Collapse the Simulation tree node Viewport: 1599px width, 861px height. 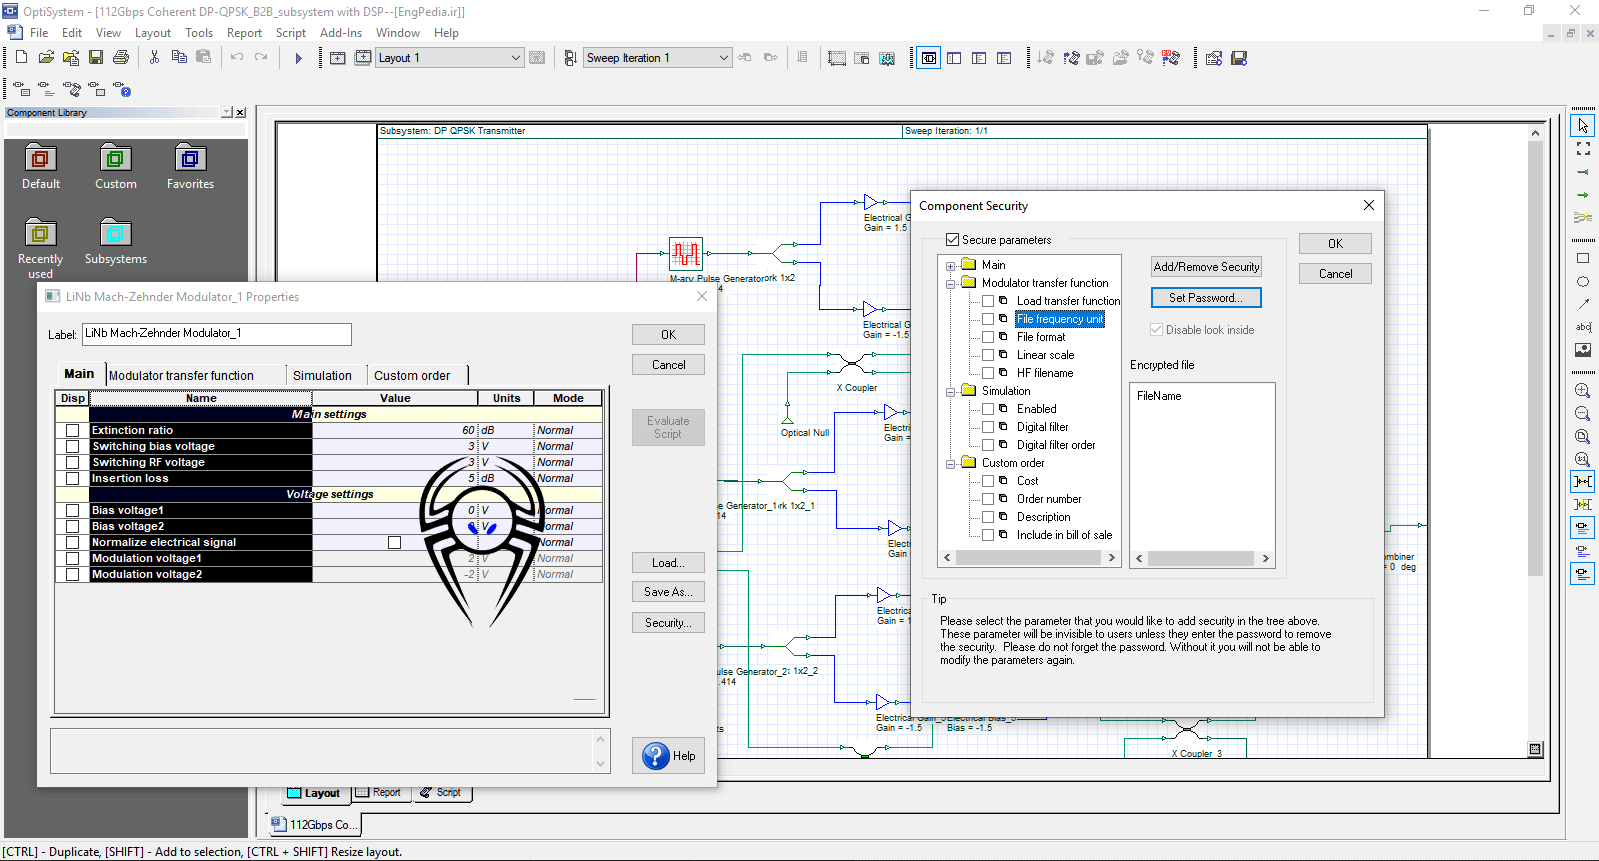[950, 392]
